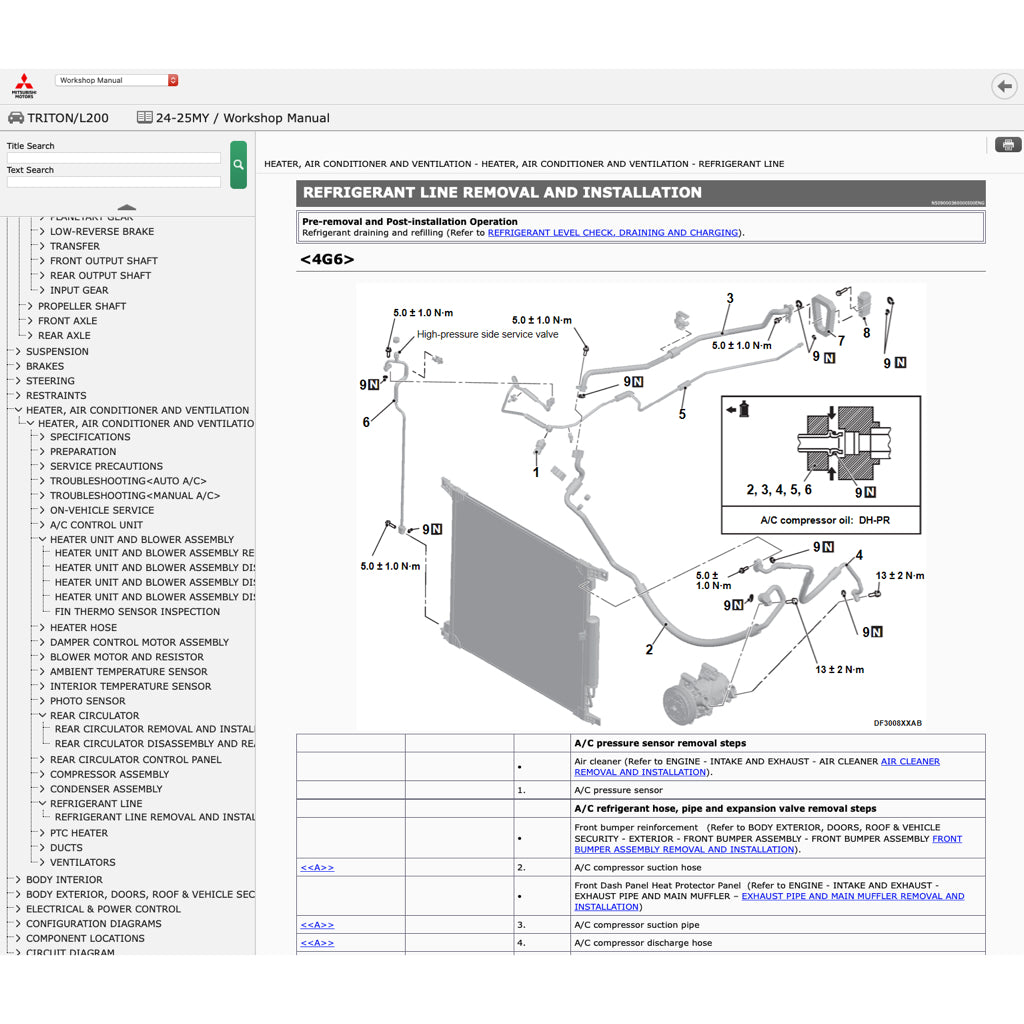1024x1024 pixels.
Task: Click the 24-25MY / Workshop Manual breadcrumb
Action: click(236, 117)
